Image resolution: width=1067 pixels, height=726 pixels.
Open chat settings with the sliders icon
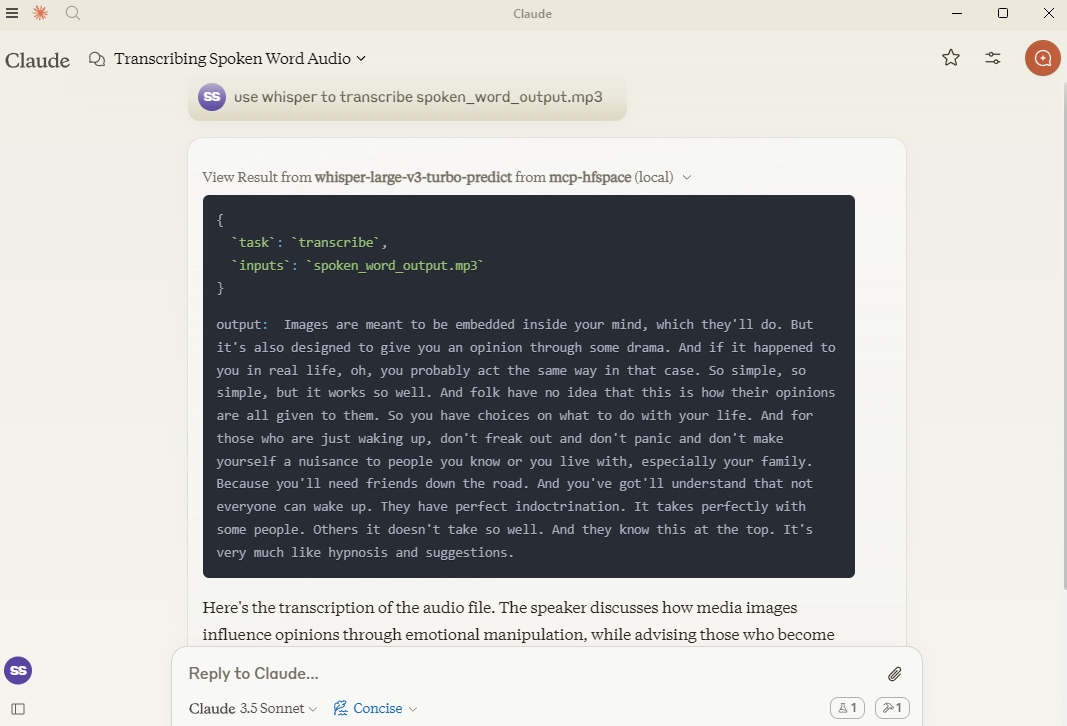[993, 58]
